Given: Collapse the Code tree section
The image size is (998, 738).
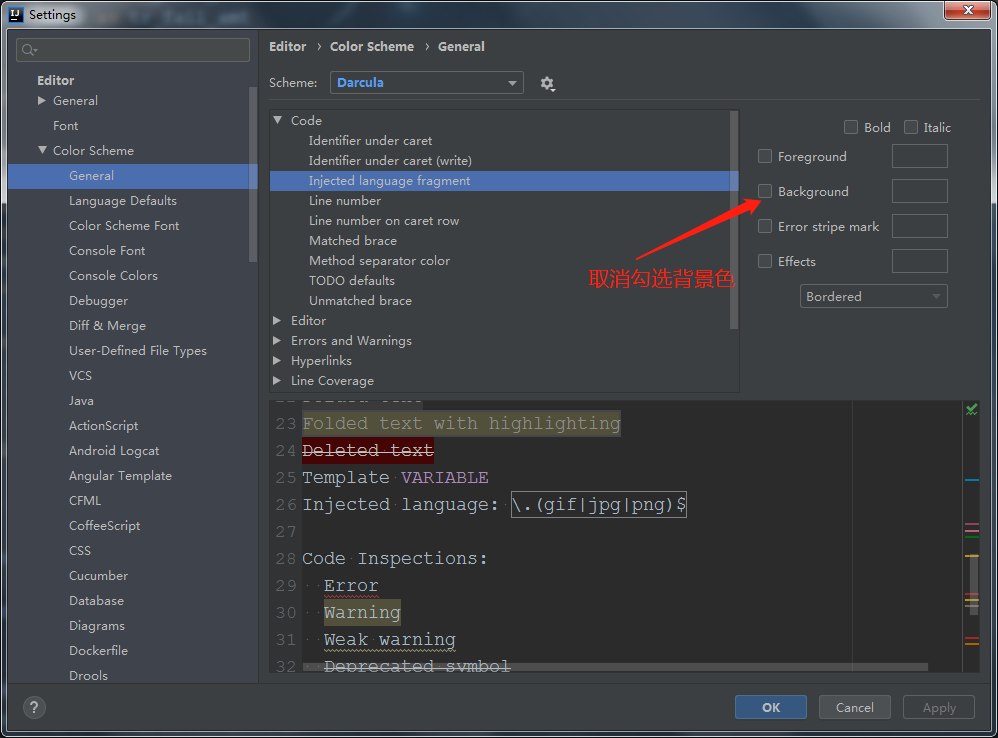Looking at the screenshot, I should pyautogui.click(x=277, y=120).
